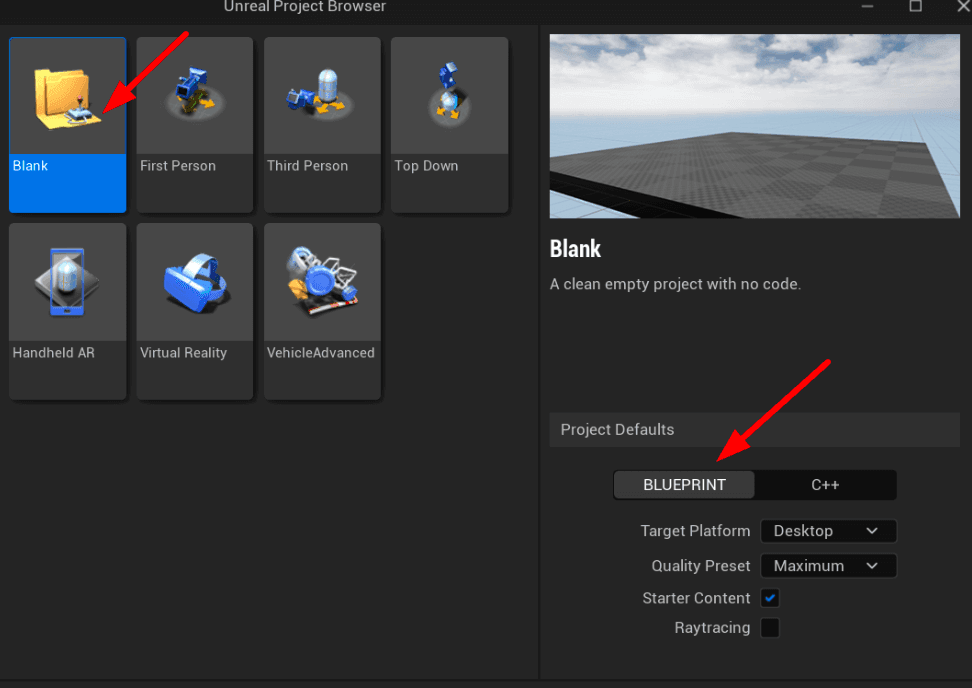Select the Blank template folder icon
Image resolution: width=972 pixels, height=688 pixels.
tap(67, 98)
